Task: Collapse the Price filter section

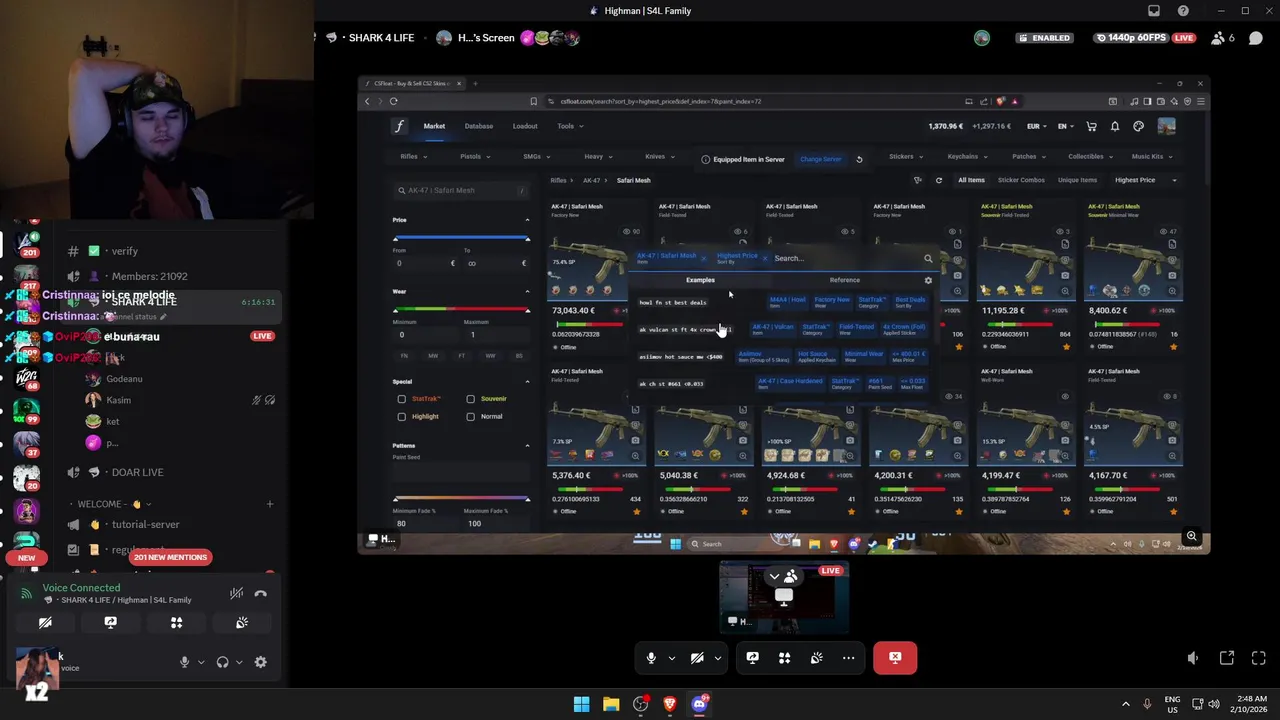Action: [527, 220]
